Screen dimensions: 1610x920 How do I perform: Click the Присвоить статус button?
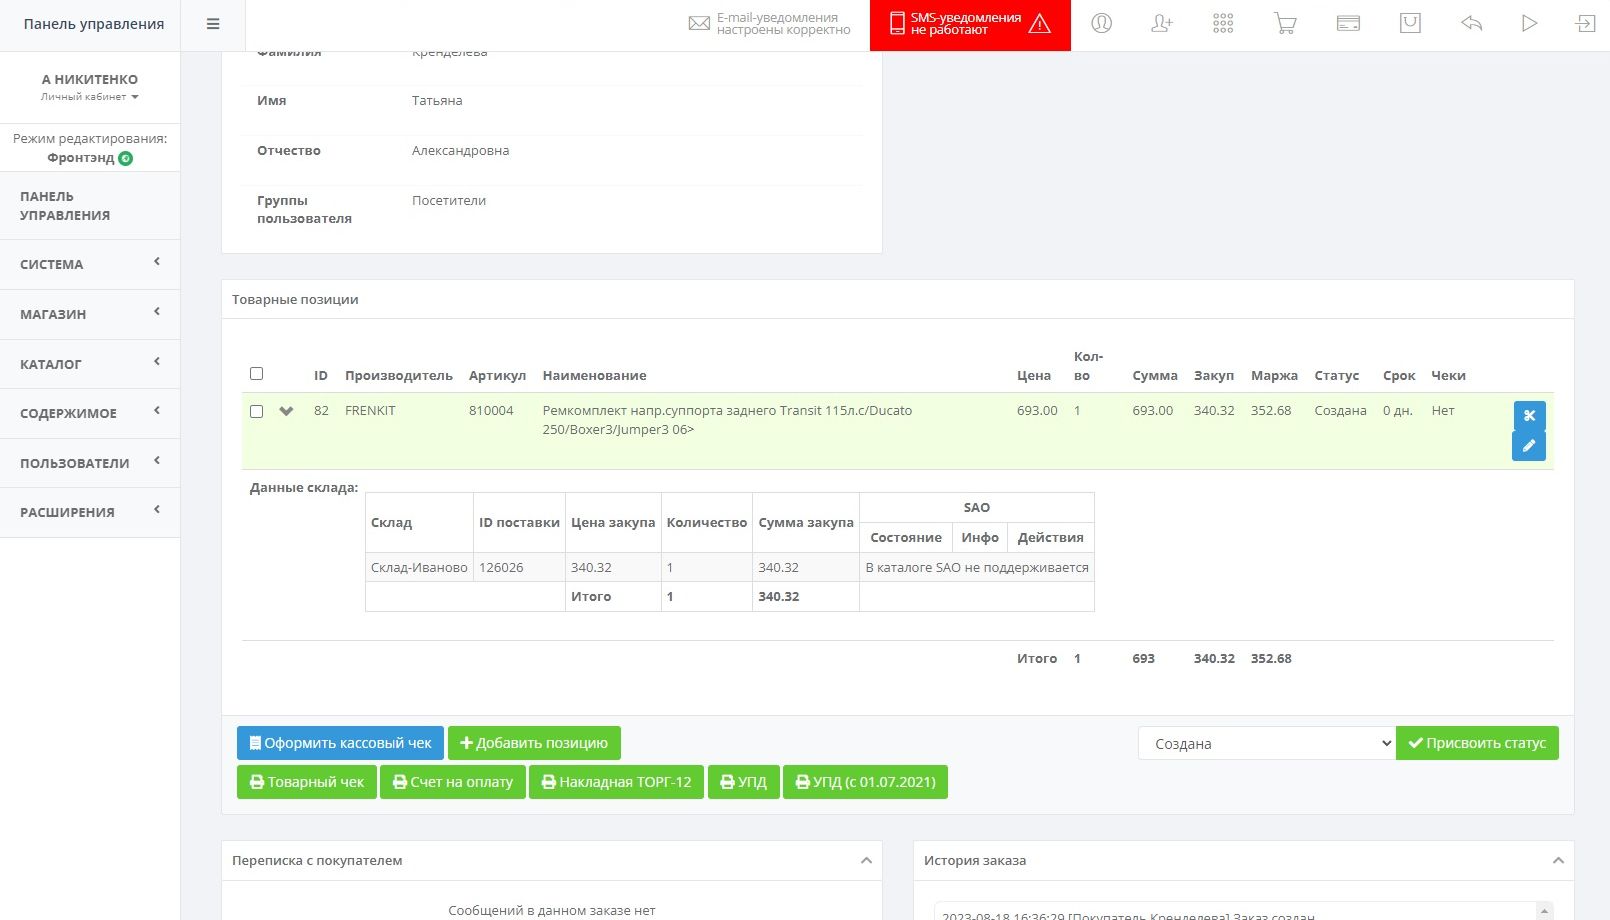click(1477, 743)
